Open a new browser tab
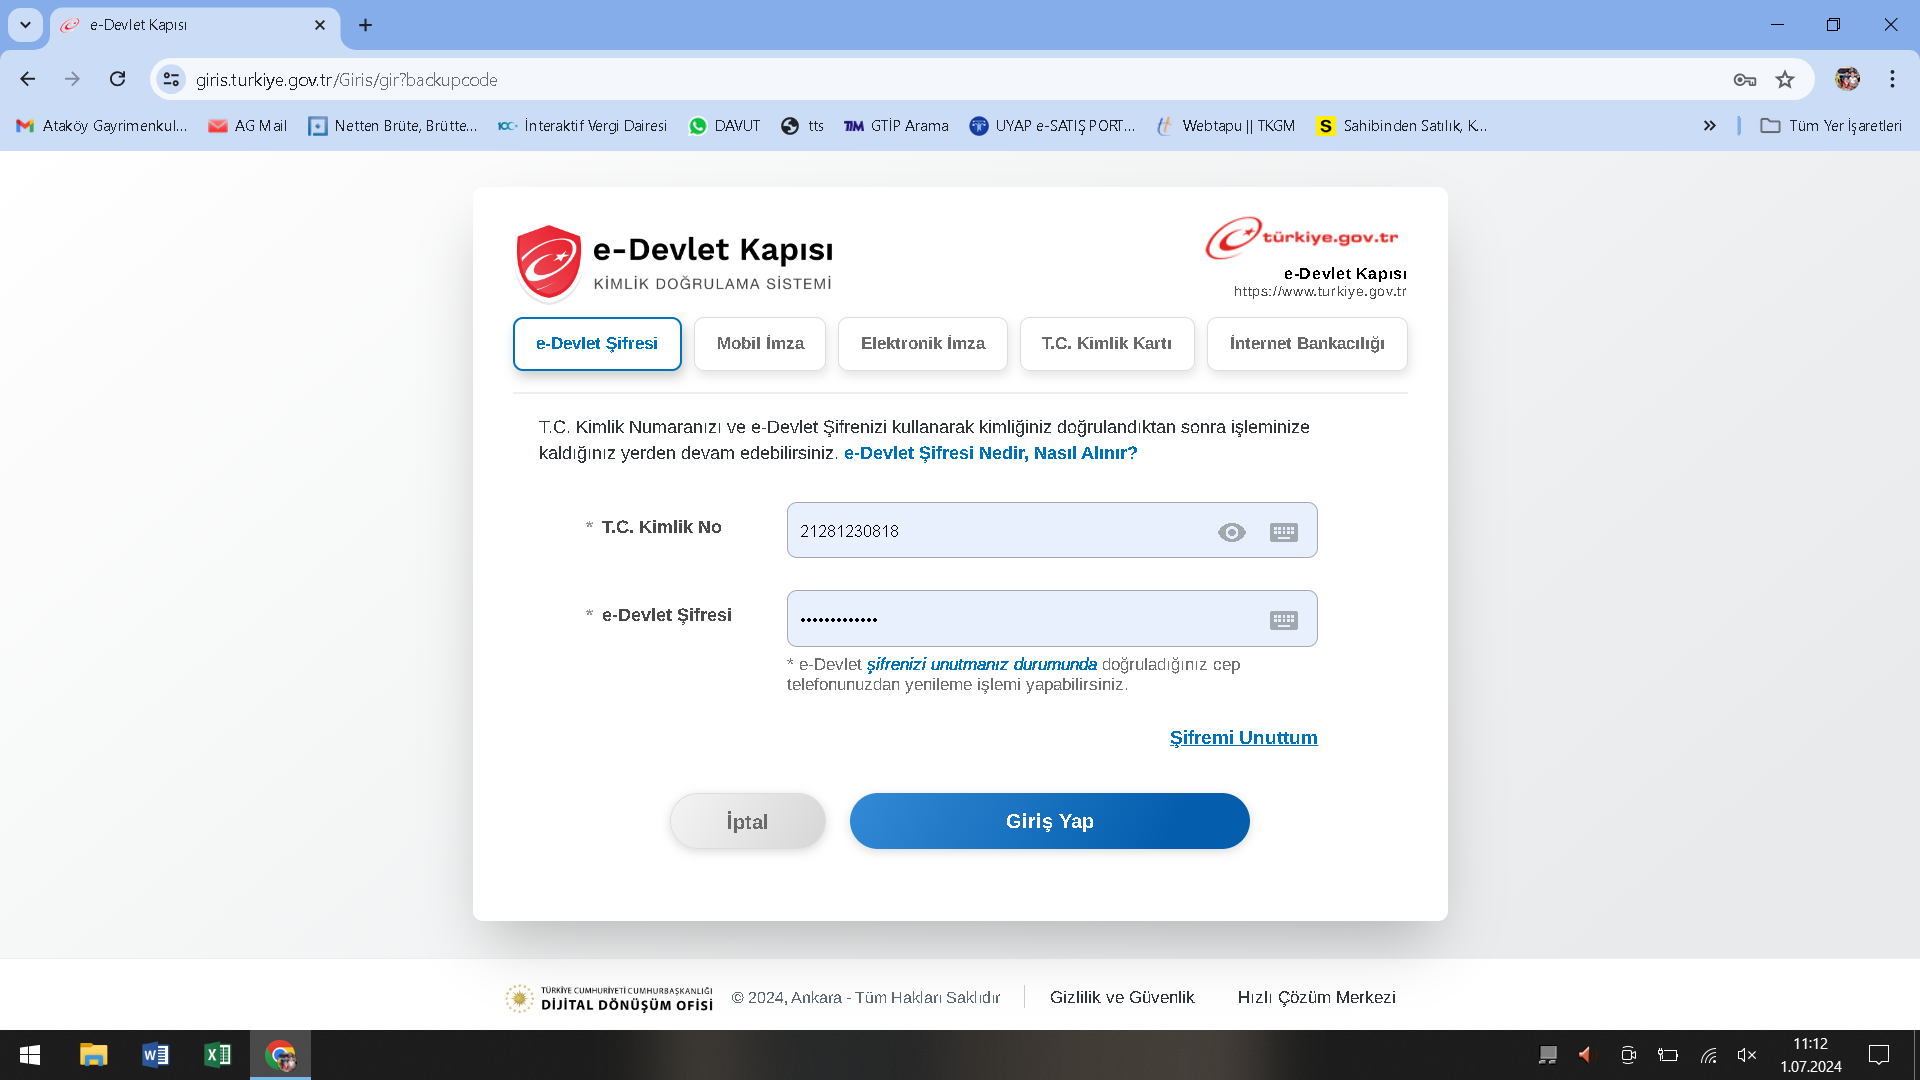Screen dimensions: 1920x1080 366,25
